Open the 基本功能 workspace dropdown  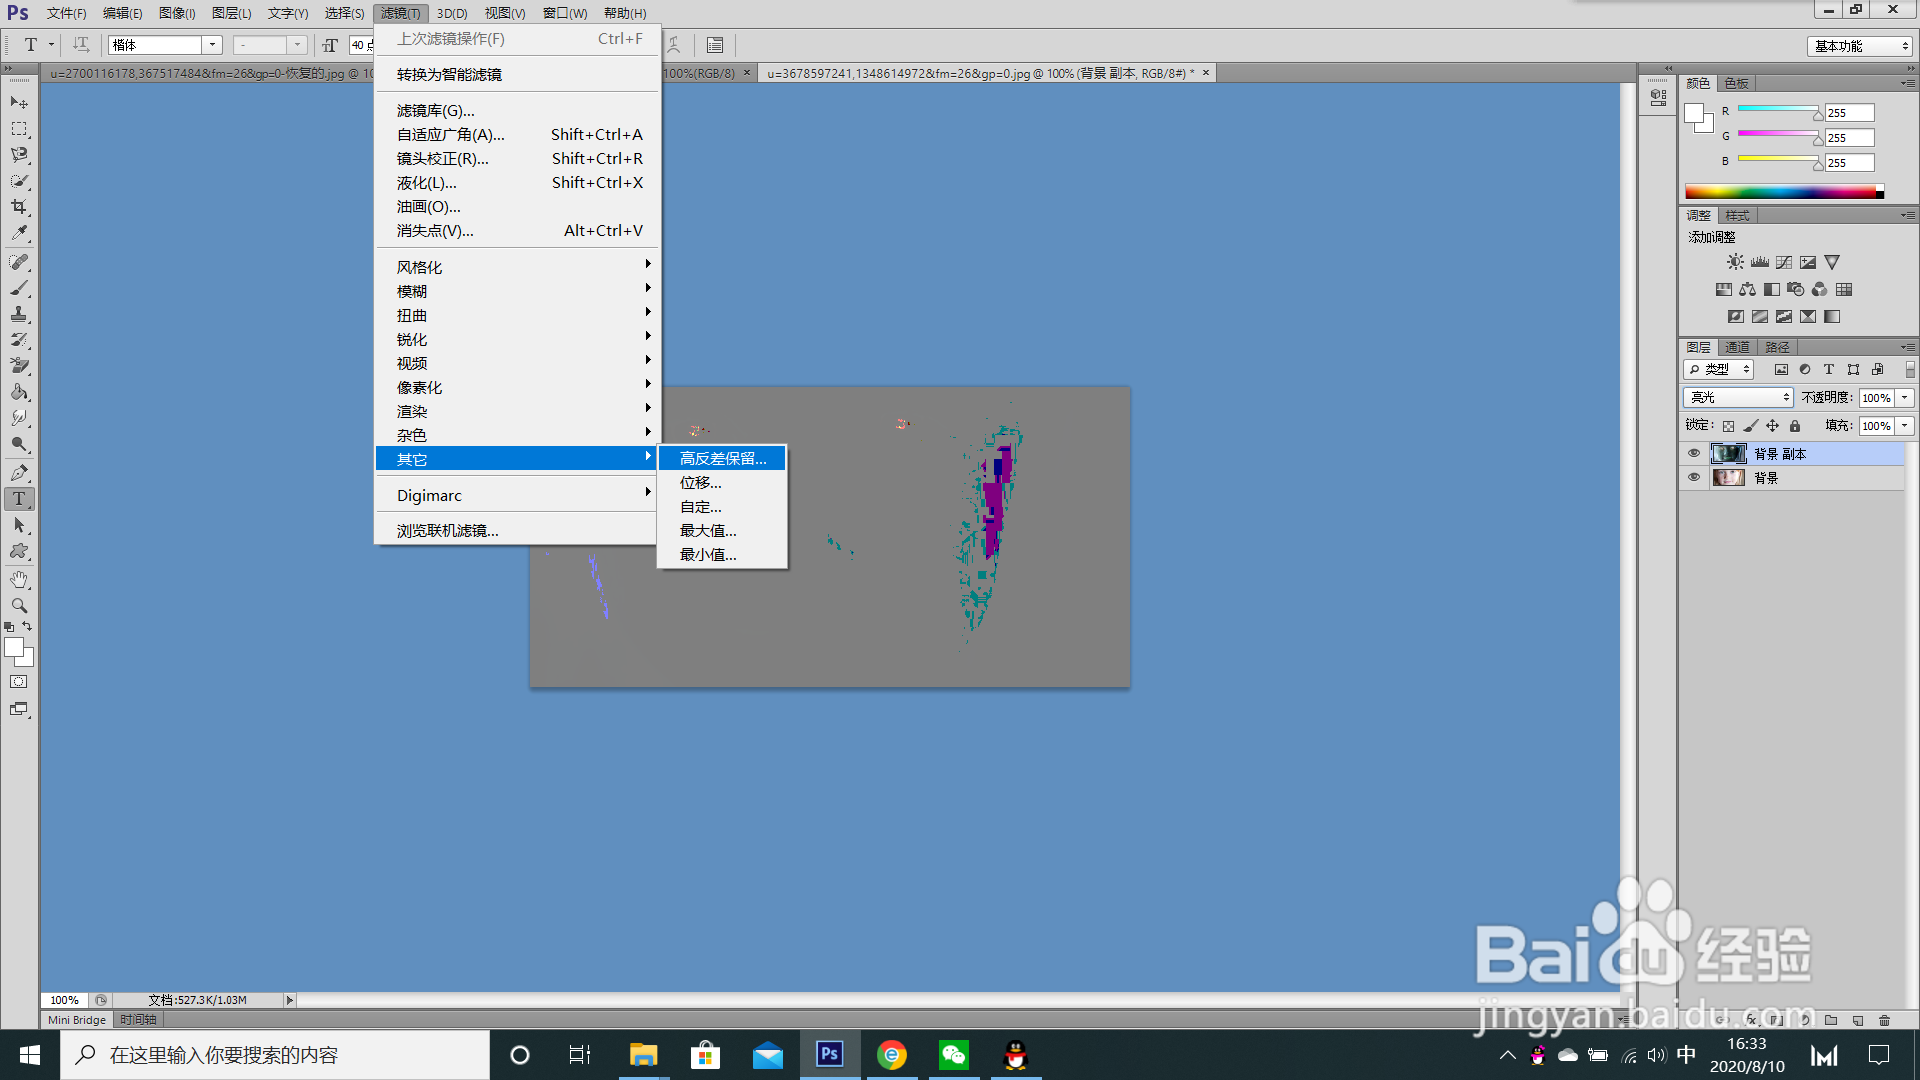pos(1860,46)
